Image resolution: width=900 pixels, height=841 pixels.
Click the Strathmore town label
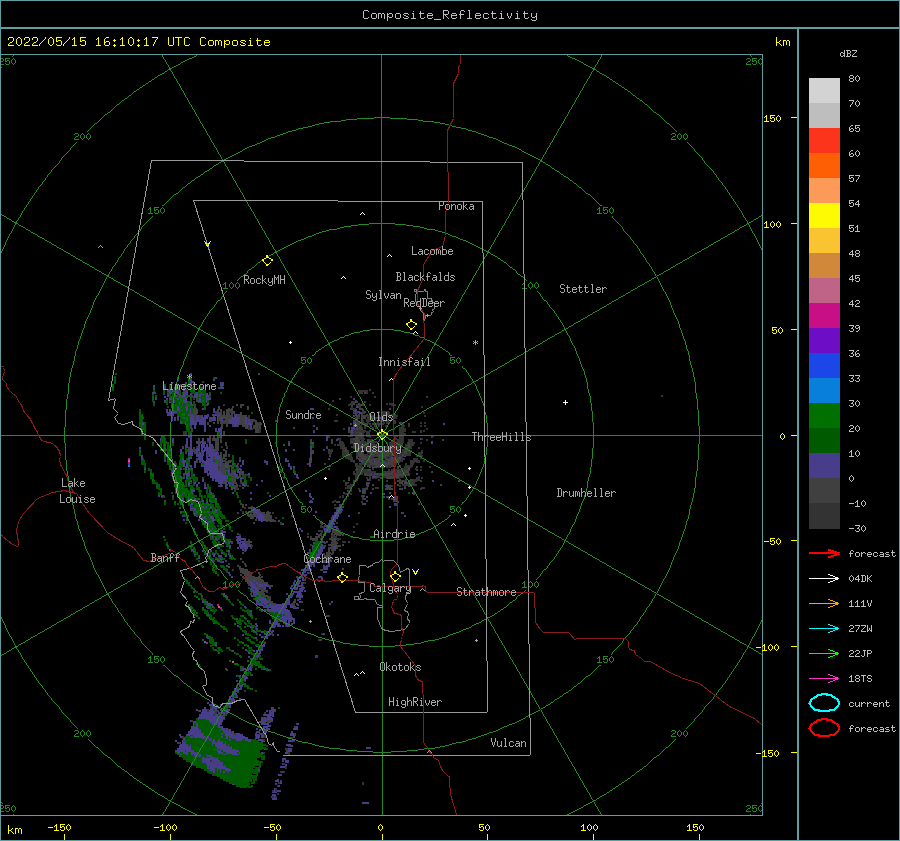[486, 592]
